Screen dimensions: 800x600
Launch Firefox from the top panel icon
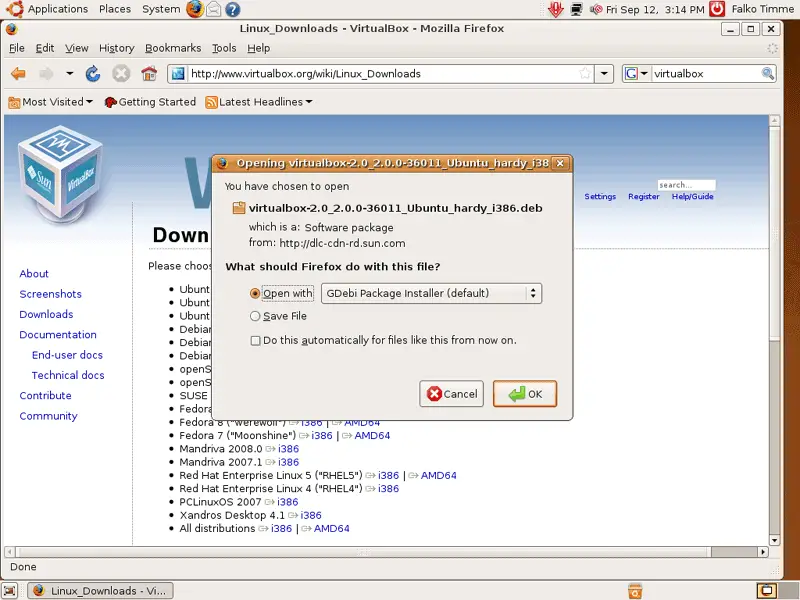(194, 9)
